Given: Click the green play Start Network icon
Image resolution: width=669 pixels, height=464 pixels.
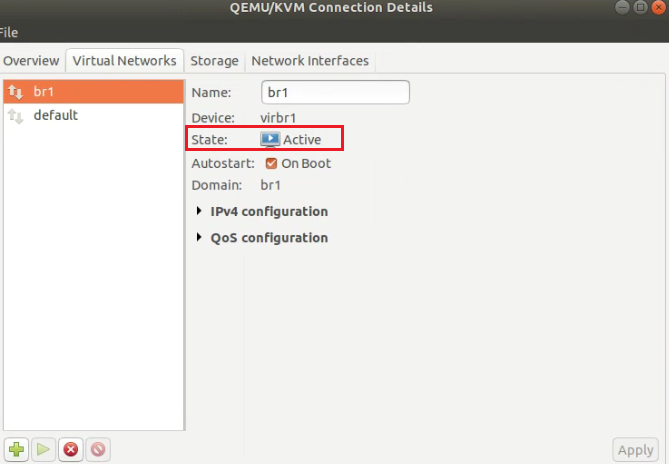Looking at the screenshot, I should (x=43, y=449).
